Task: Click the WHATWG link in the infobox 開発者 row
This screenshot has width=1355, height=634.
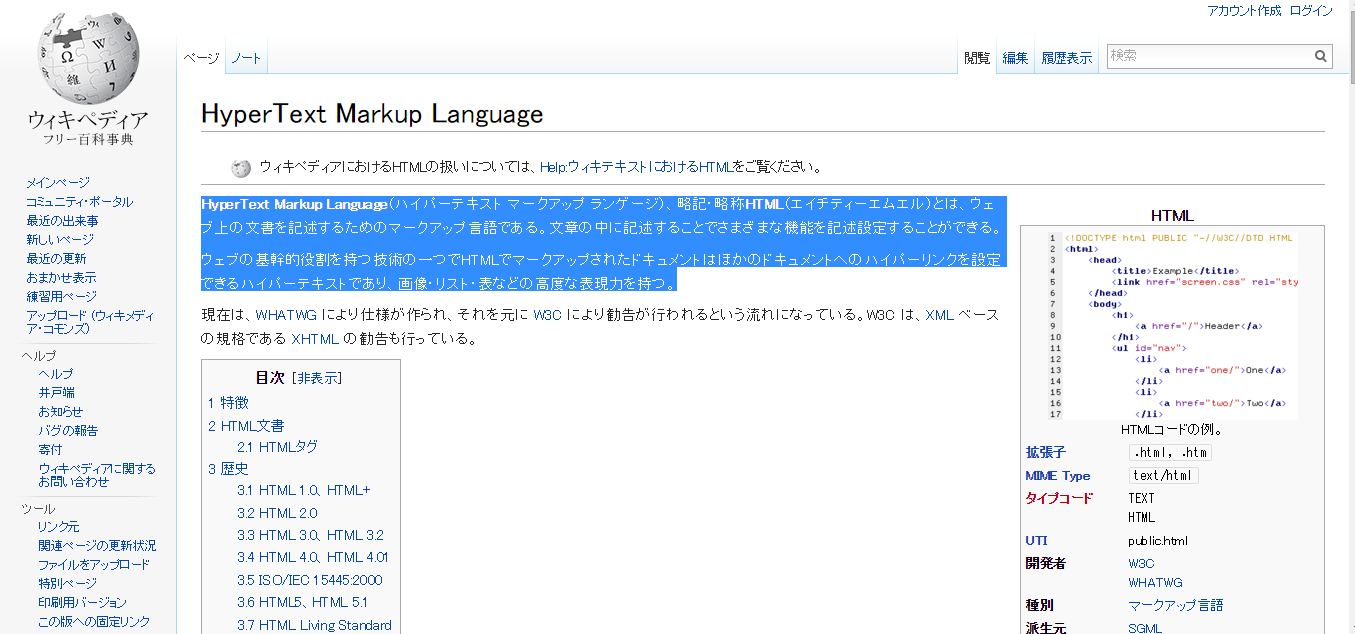Action: [x=1156, y=582]
